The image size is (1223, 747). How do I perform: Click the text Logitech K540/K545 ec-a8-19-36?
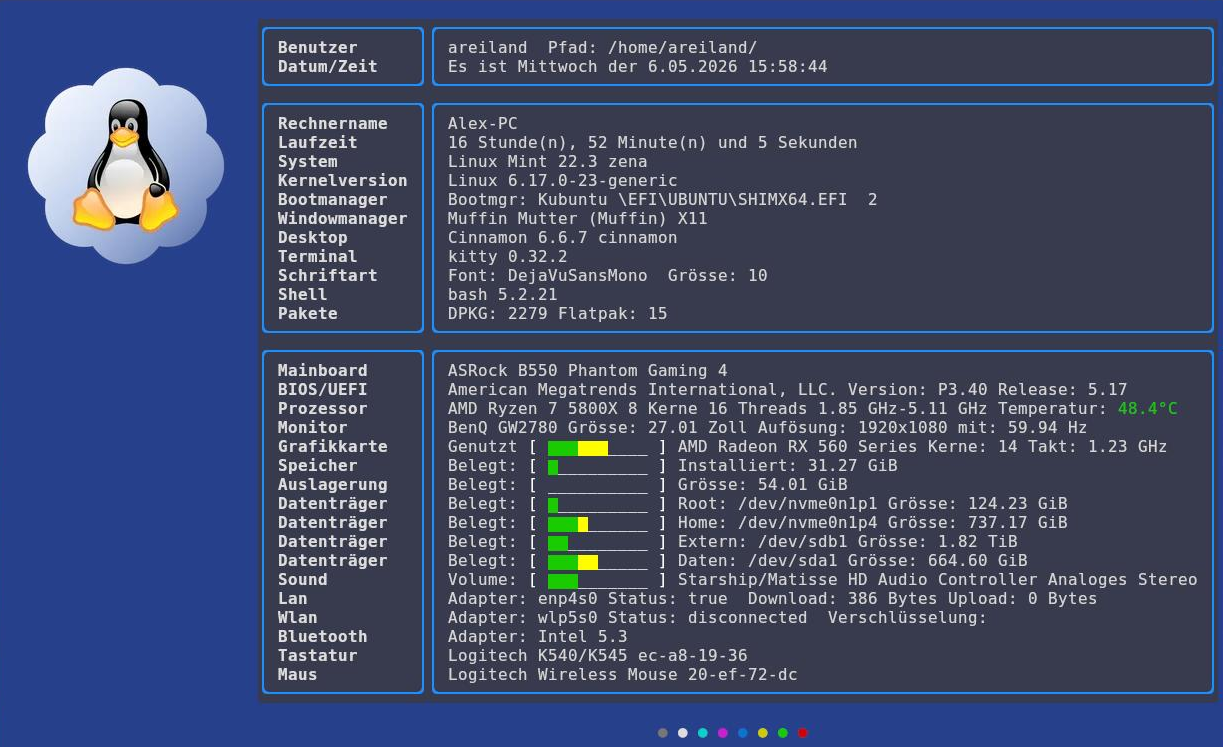click(598, 656)
